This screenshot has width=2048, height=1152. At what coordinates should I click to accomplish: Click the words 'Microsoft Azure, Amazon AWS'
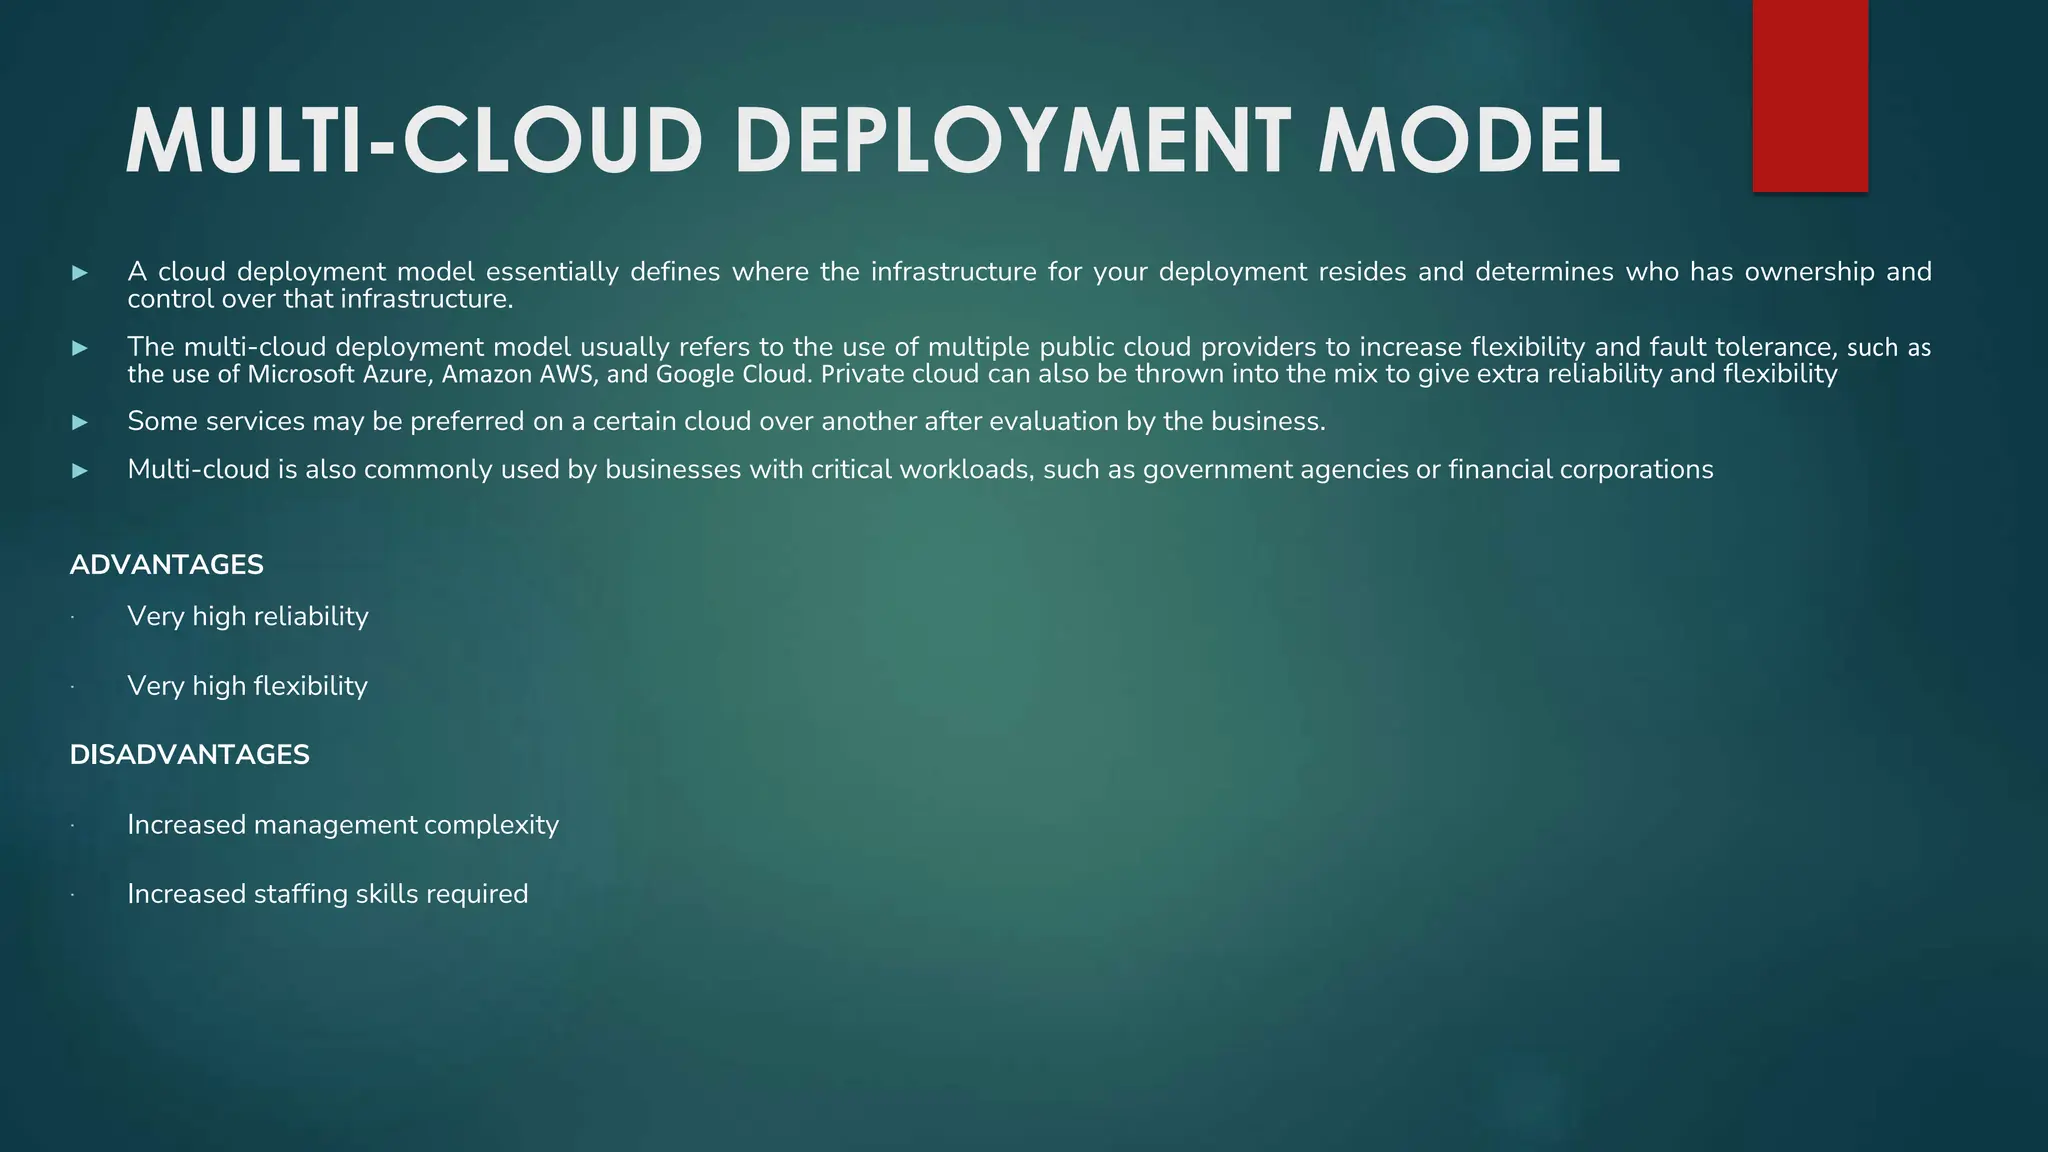coord(423,374)
